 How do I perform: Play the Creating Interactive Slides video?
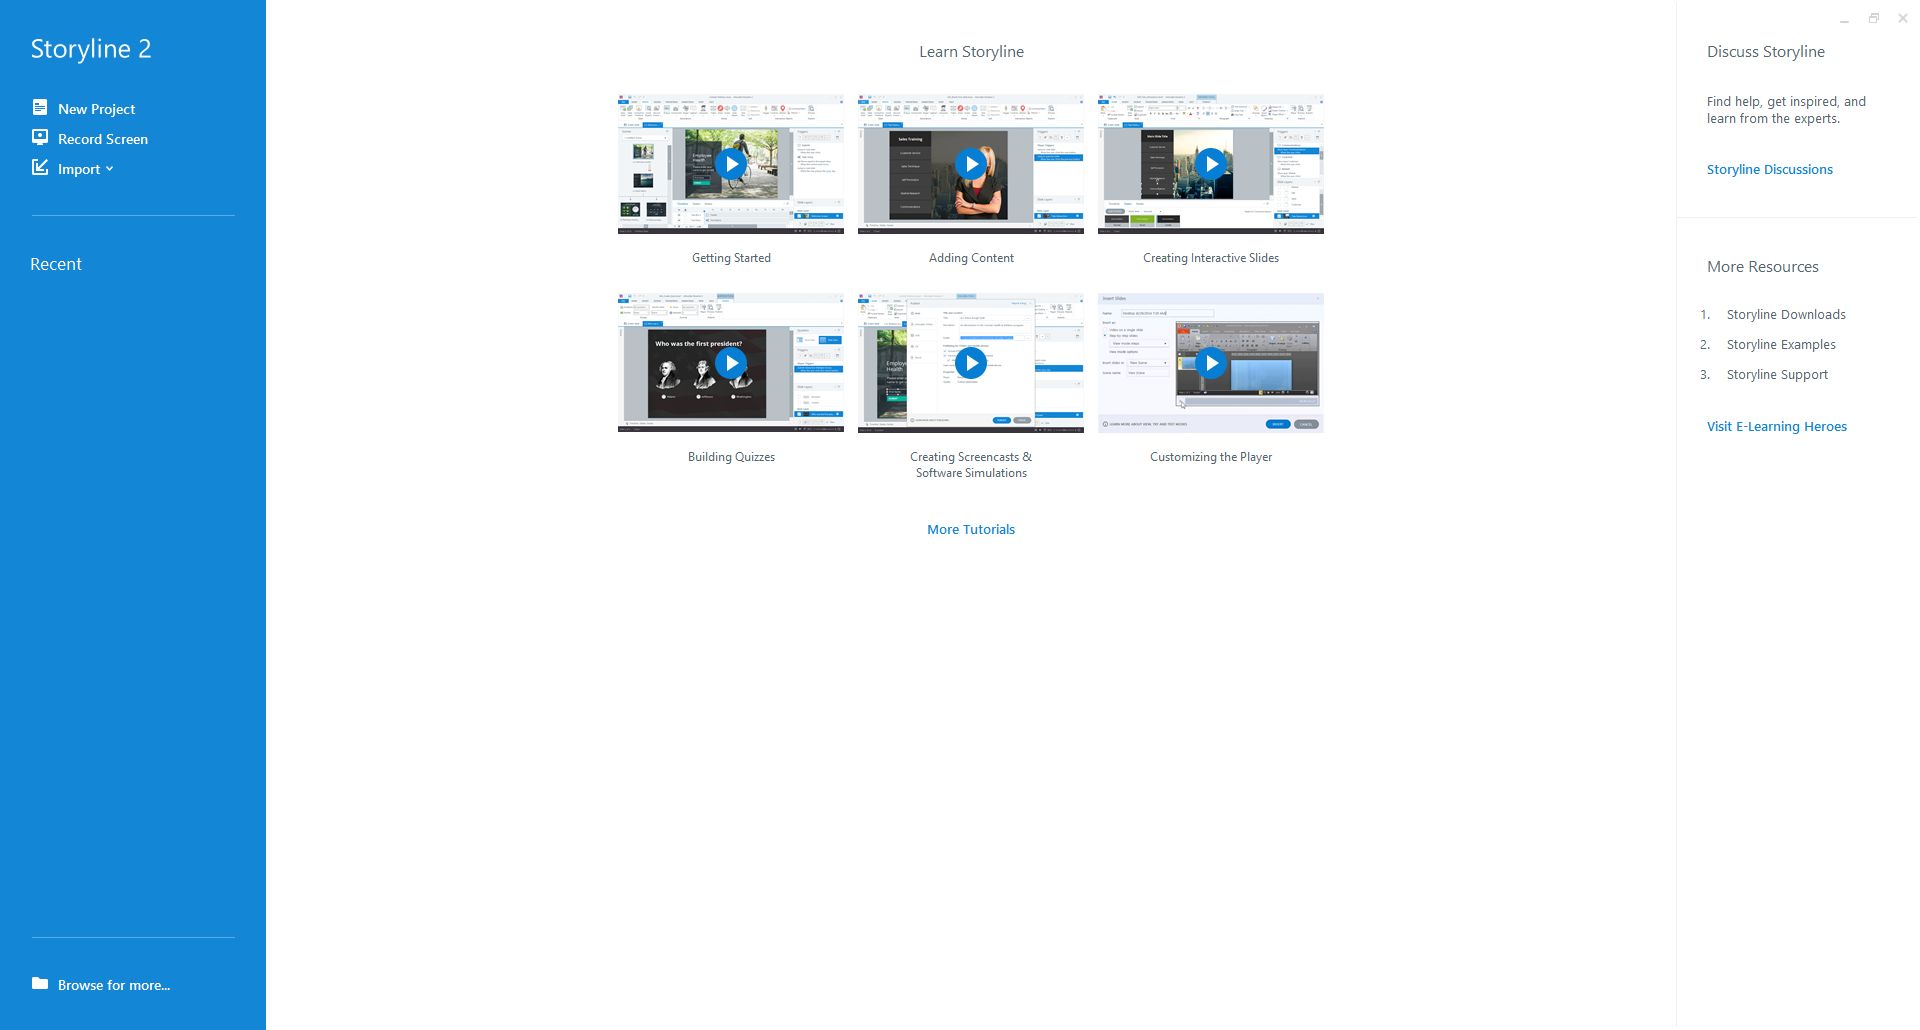point(1211,163)
